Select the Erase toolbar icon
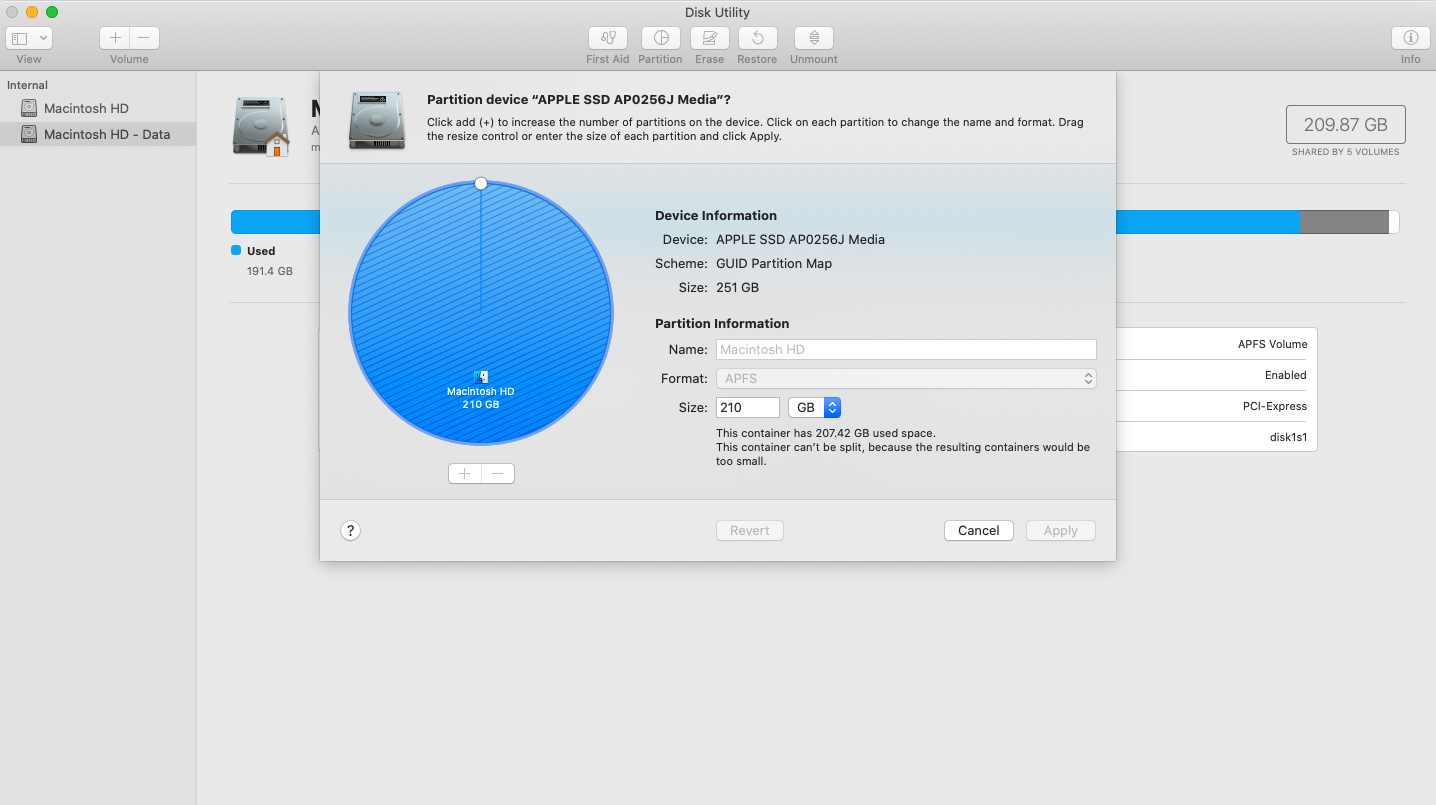 click(710, 38)
